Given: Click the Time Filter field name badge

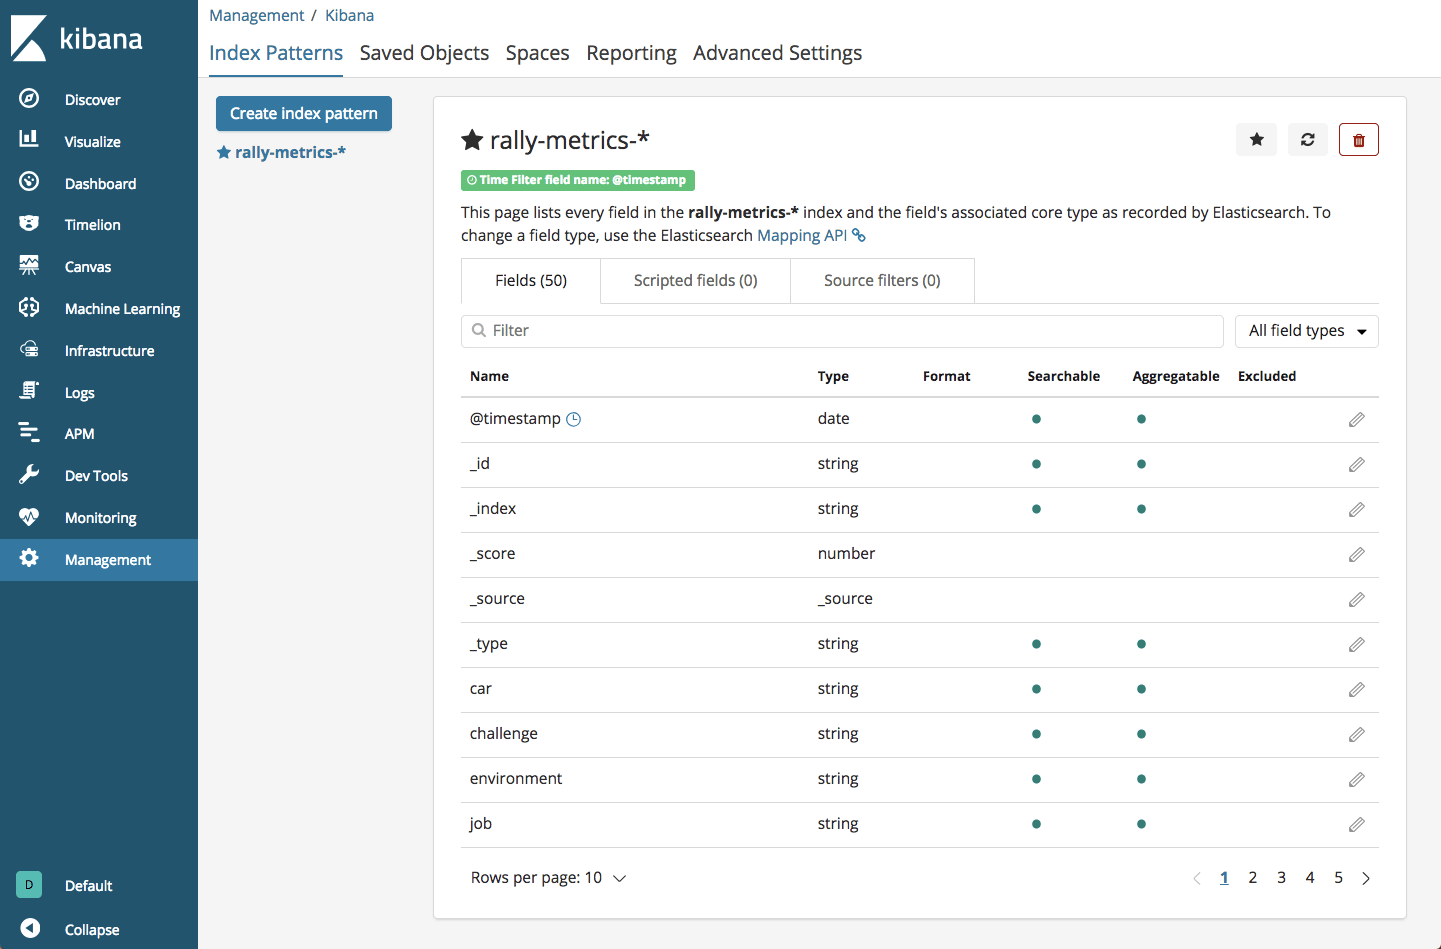Looking at the screenshot, I should 577,180.
